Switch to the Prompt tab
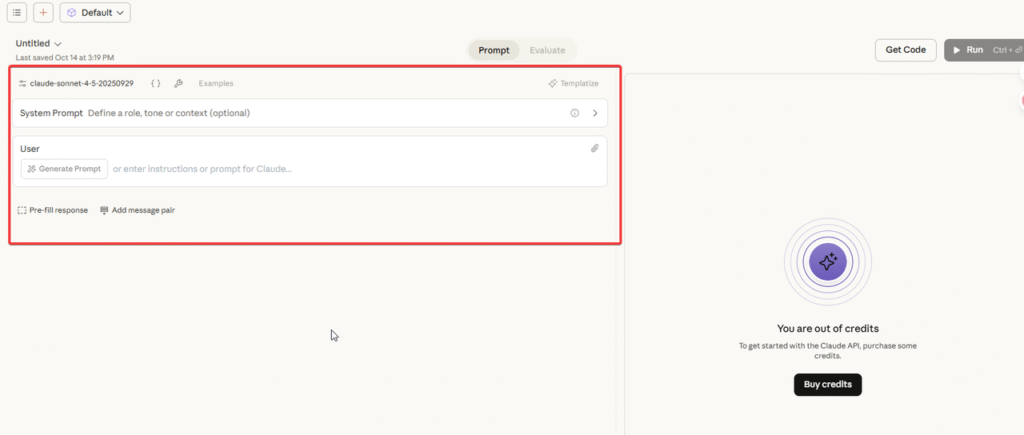Viewport: 1024px width, 435px height. click(x=494, y=50)
